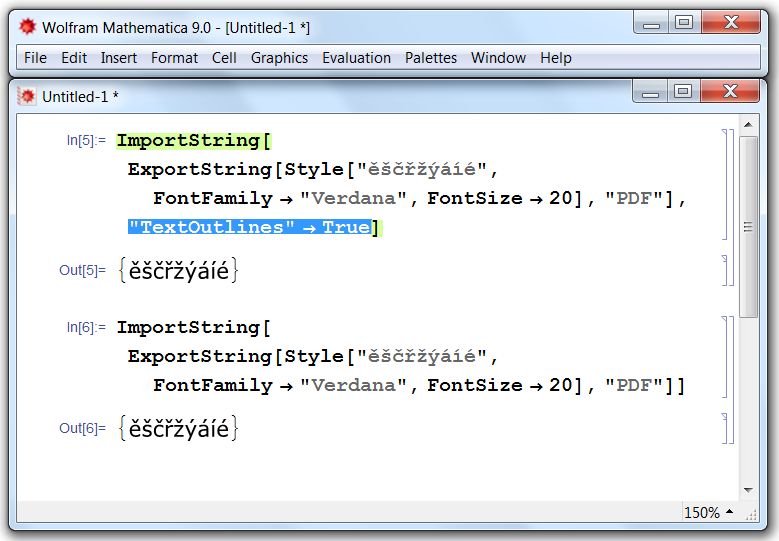Click the window resize grip icon
The image size is (779, 541).
click(751, 514)
